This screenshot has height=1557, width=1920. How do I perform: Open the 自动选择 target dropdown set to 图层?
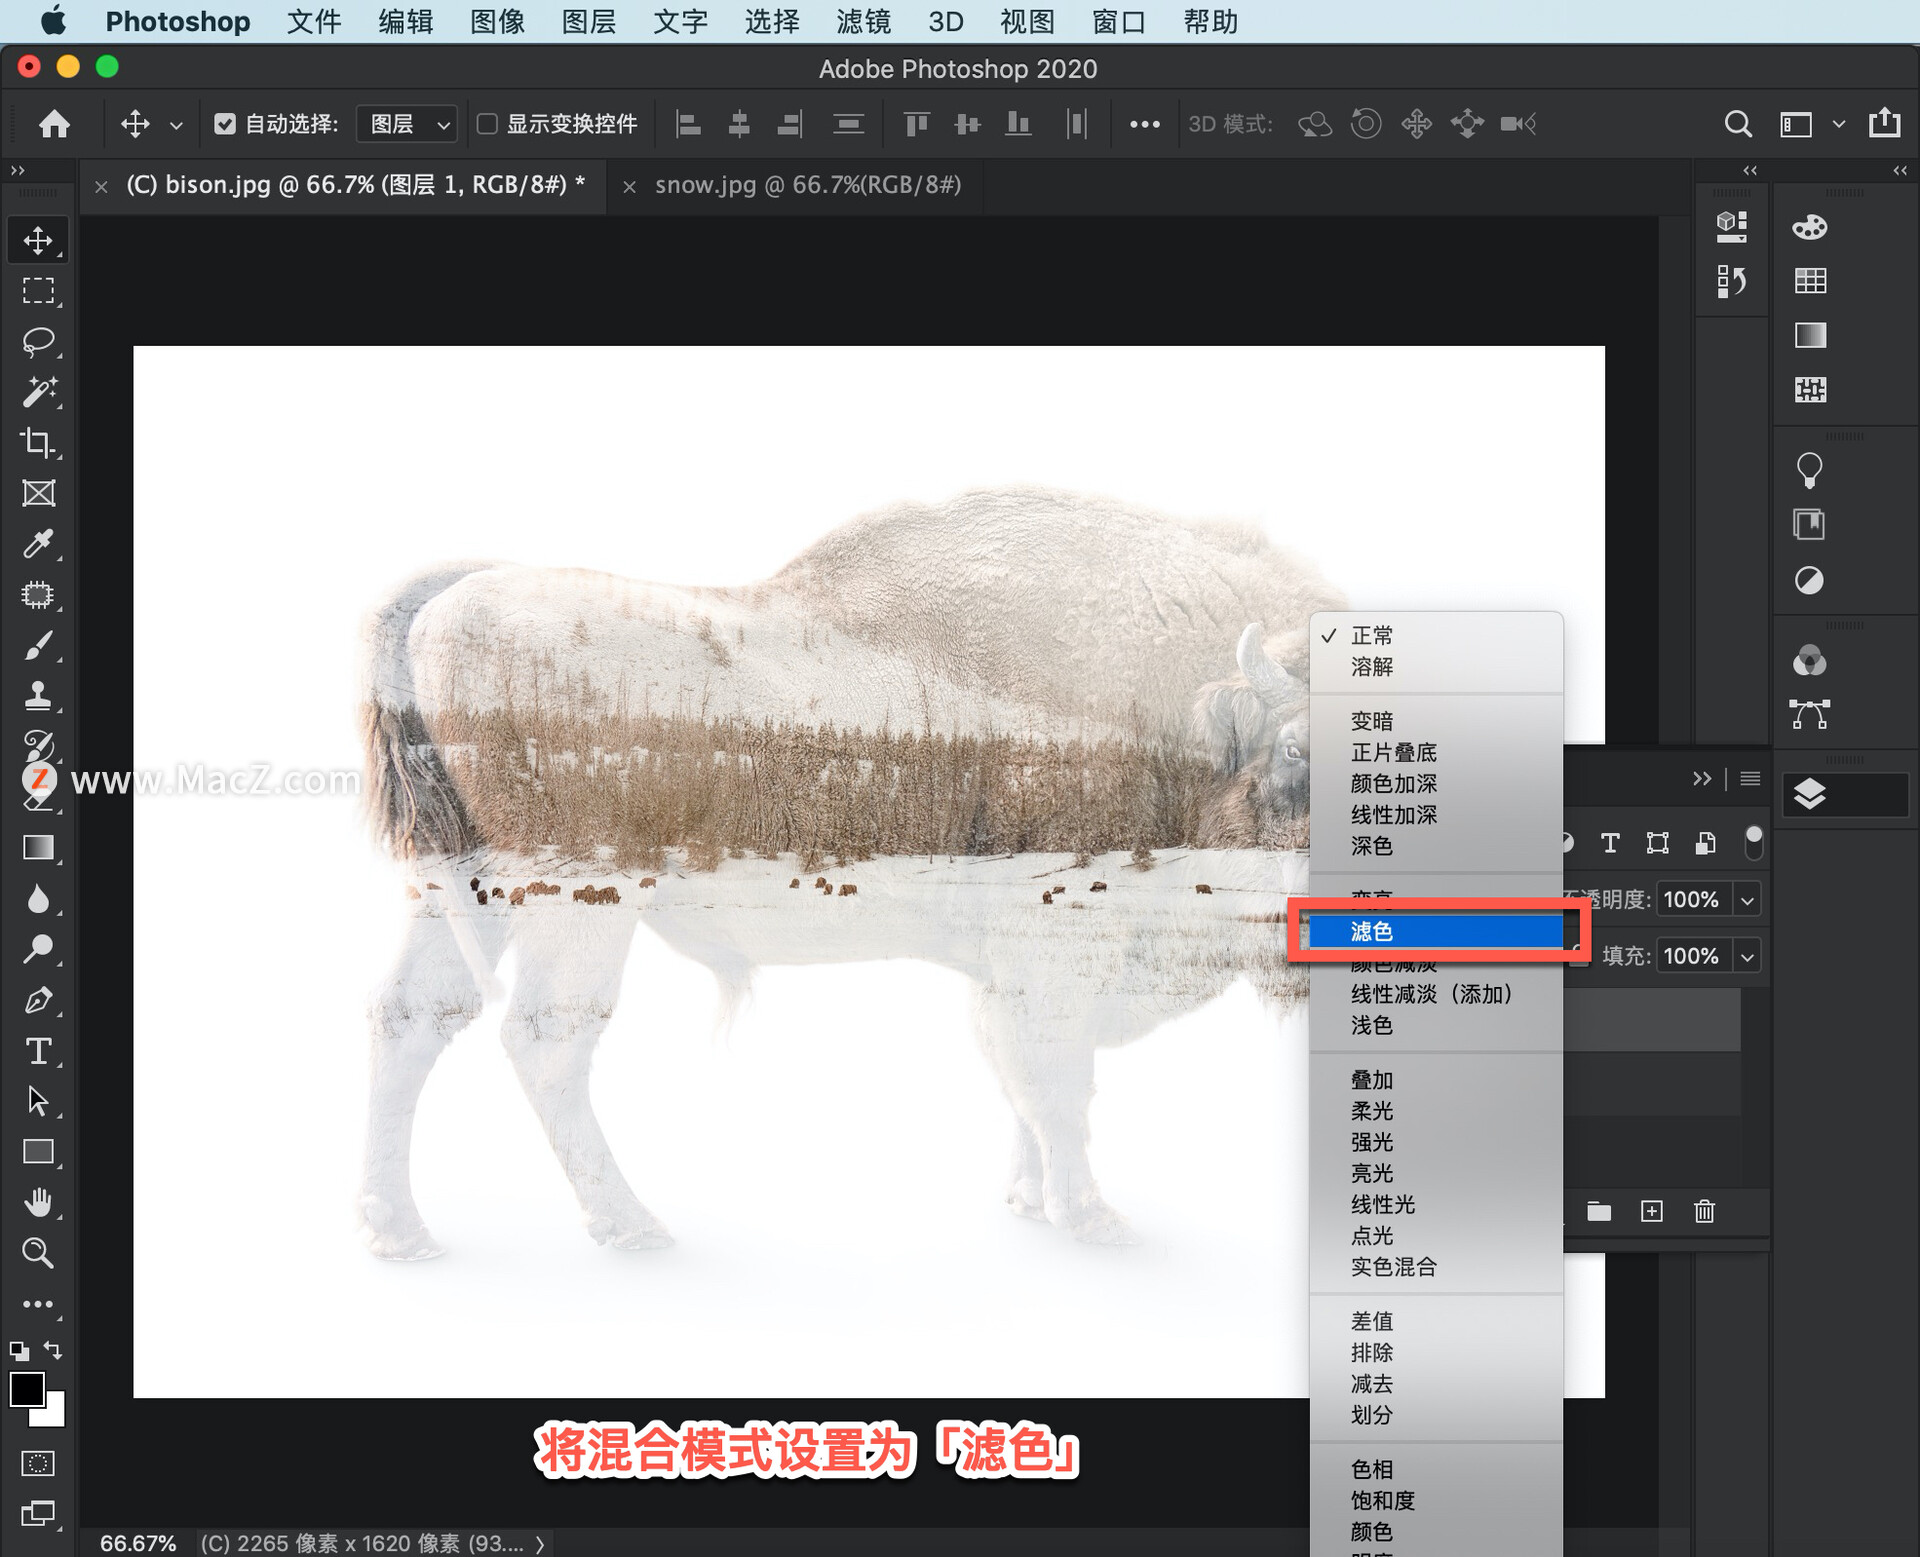point(406,123)
